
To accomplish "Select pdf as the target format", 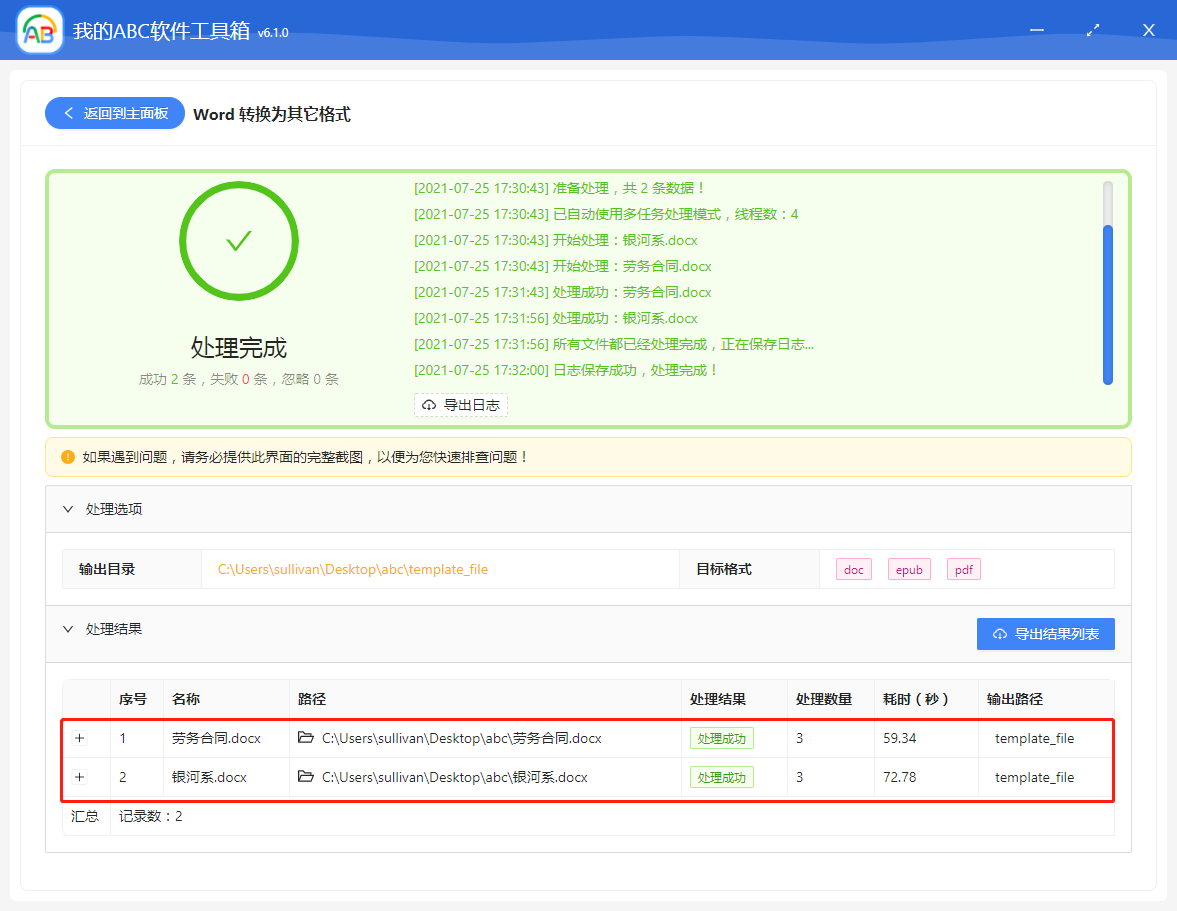I will (x=963, y=569).
